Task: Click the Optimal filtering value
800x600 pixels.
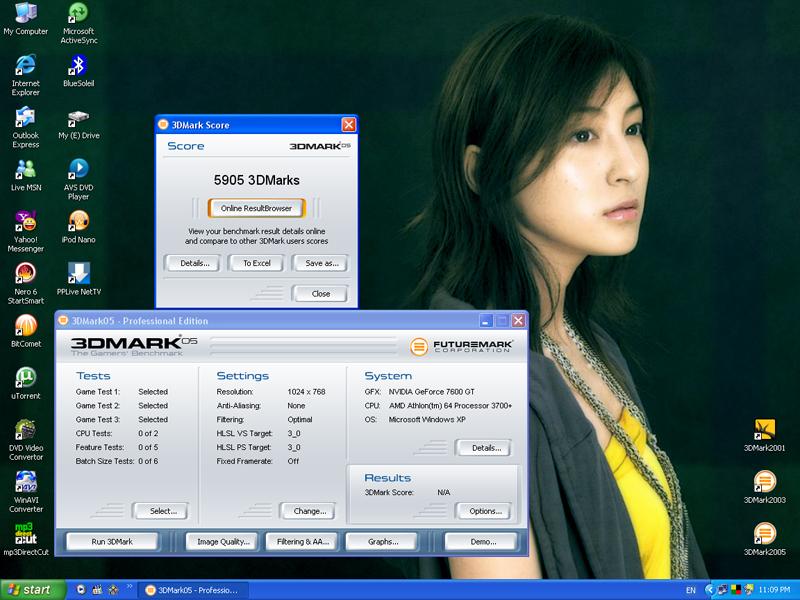Action: pos(299,419)
